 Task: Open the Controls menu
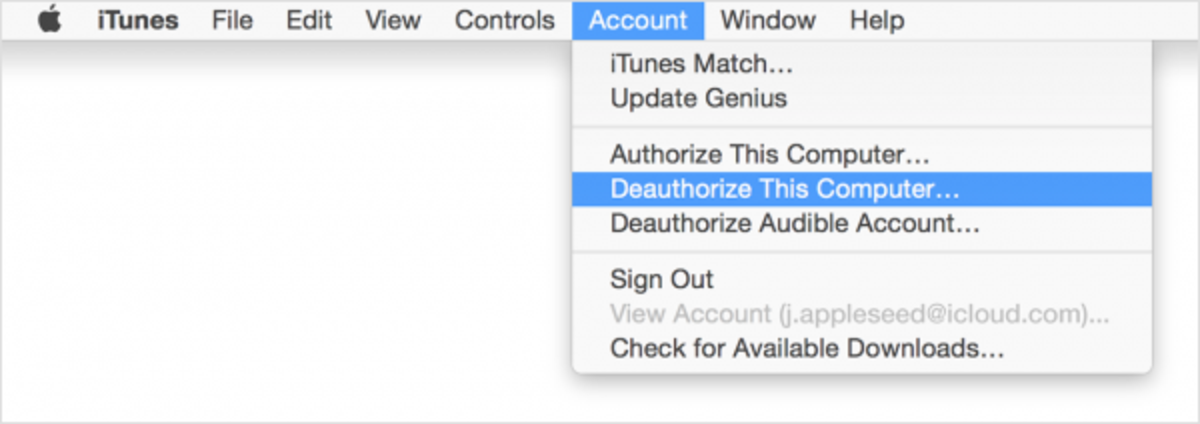(x=505, y=20)
